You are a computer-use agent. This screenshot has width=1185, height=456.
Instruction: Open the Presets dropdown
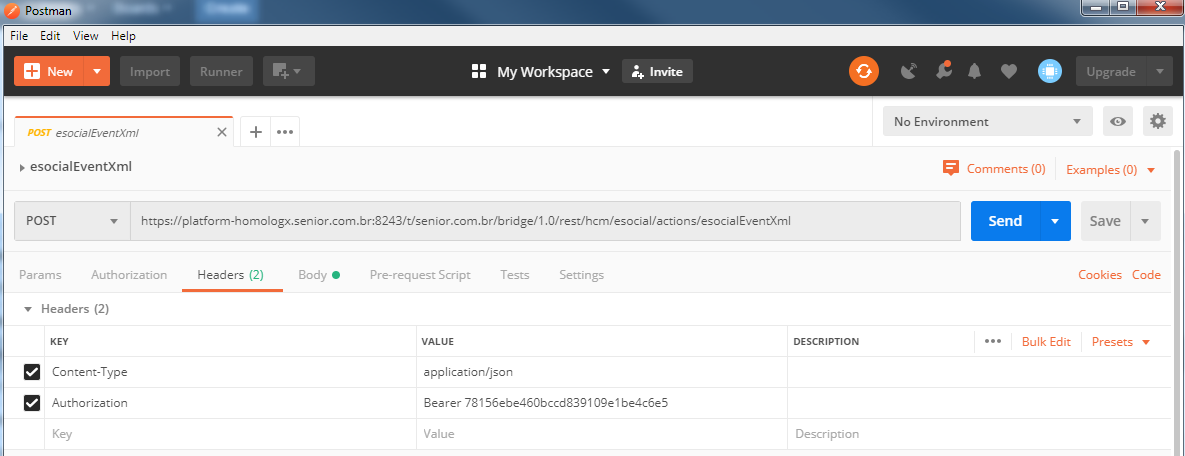tap(1121, 342)
